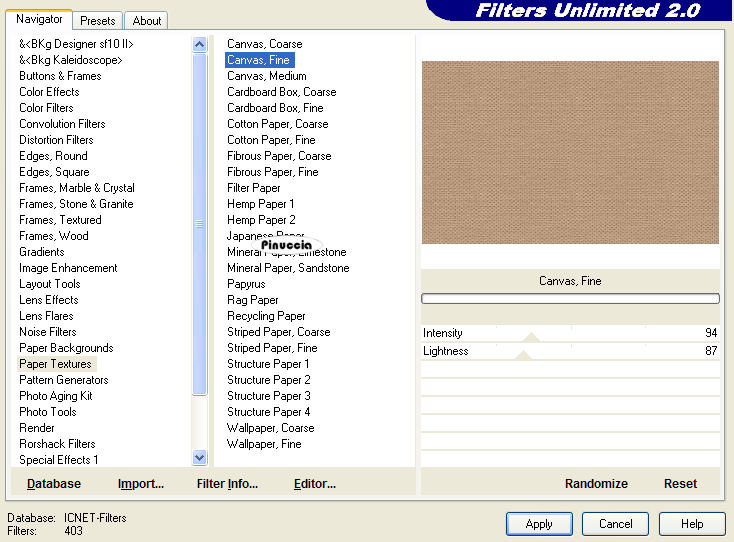Select Edges, Round category
Image resolution: width=734 pixels, height=542 pixels.
53,156
